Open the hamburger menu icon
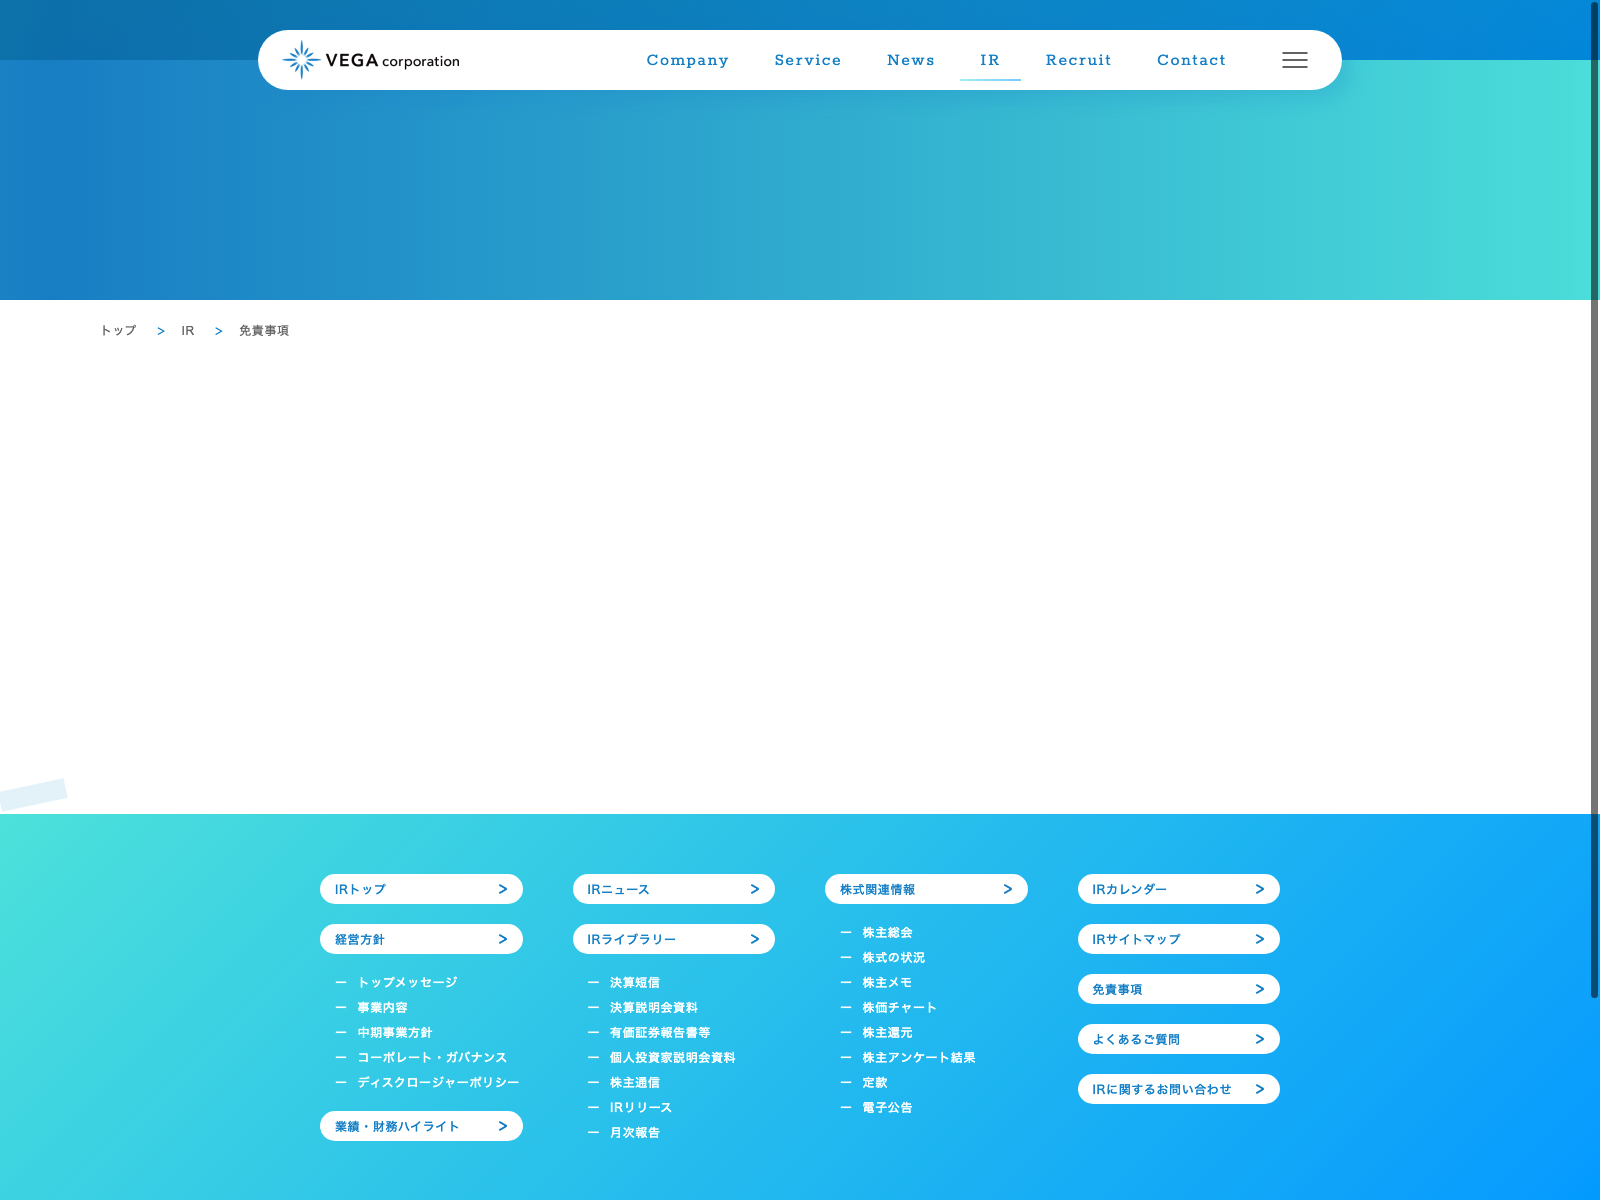Screen dimensions: 1600x1200 pos(1294,60)
